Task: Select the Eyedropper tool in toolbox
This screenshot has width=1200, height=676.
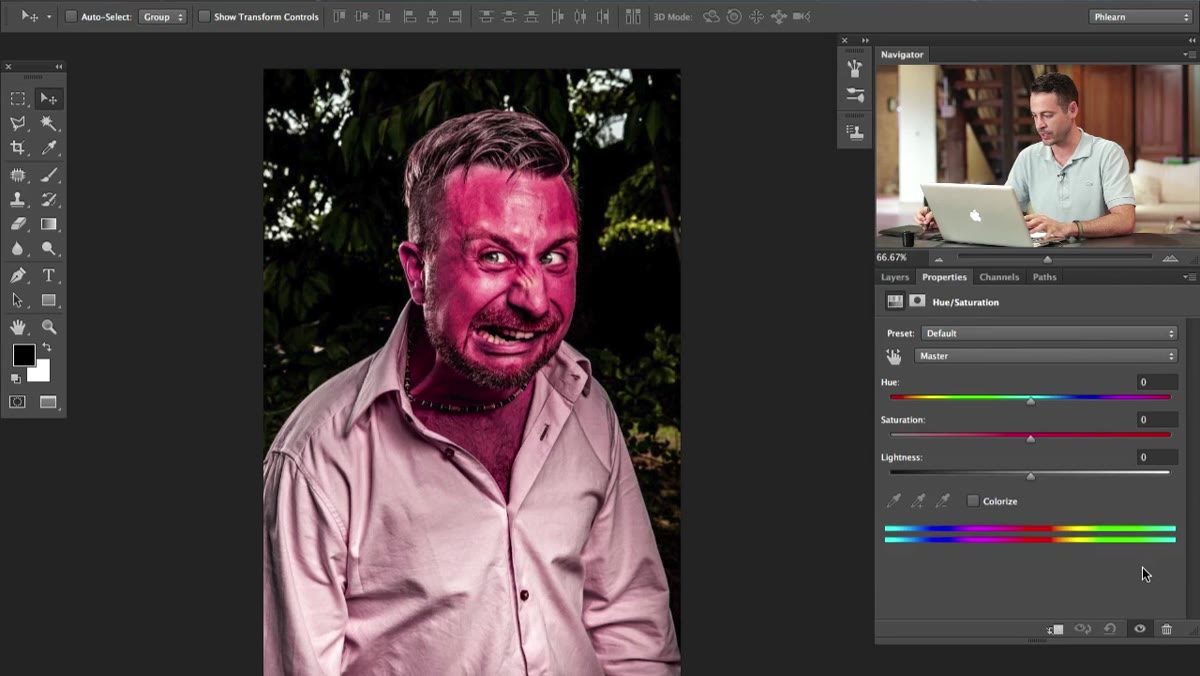Action: pos(48,148)
